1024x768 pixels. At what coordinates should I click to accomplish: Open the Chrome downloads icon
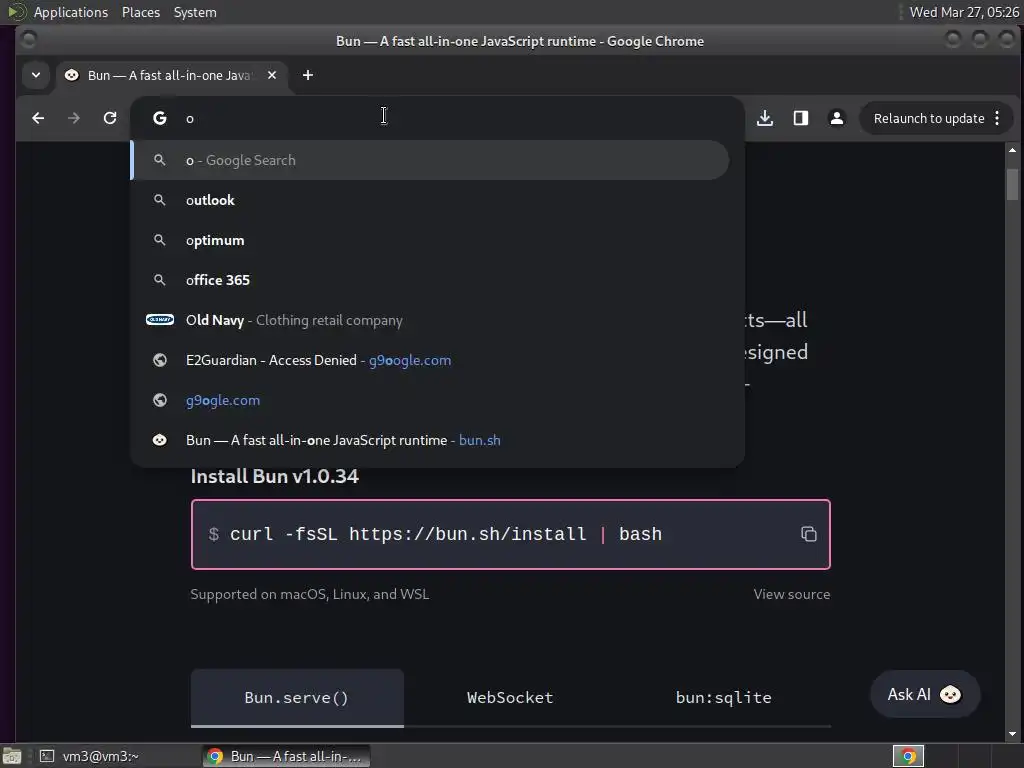tap(765, 118)
